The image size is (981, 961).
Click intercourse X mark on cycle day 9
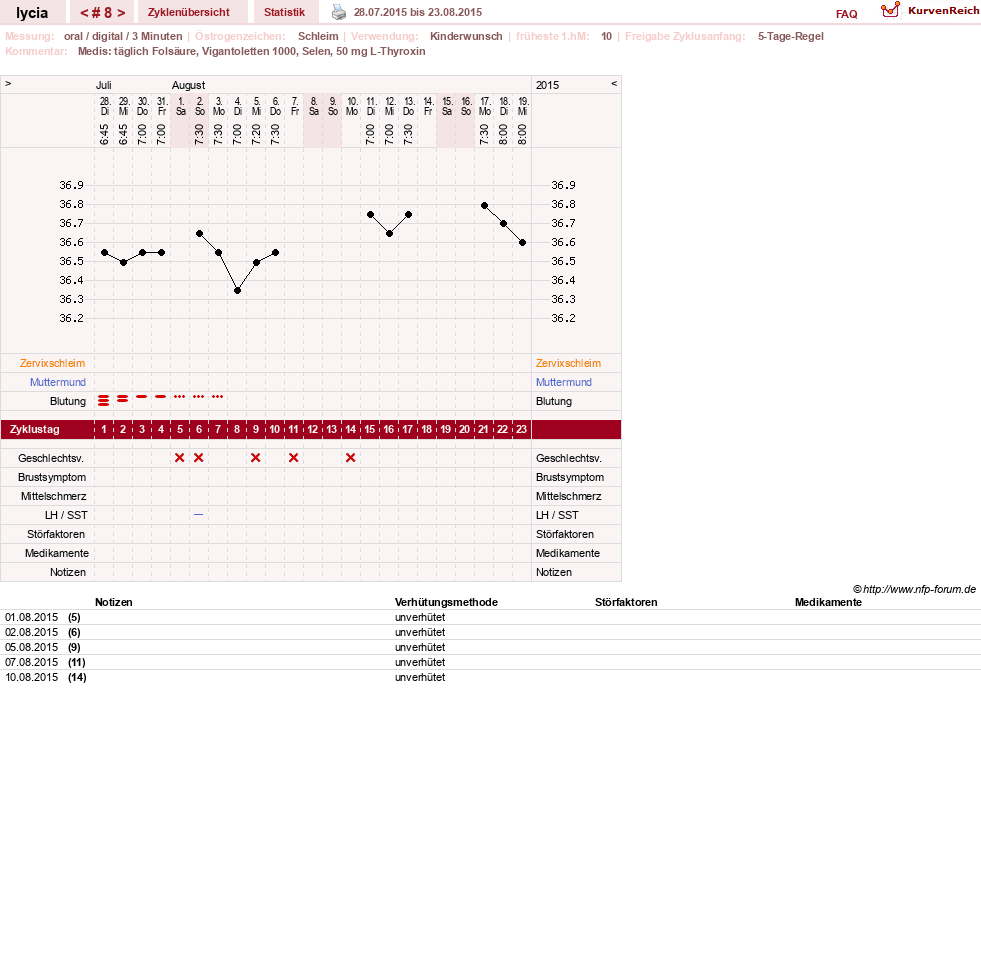[255, 458]
